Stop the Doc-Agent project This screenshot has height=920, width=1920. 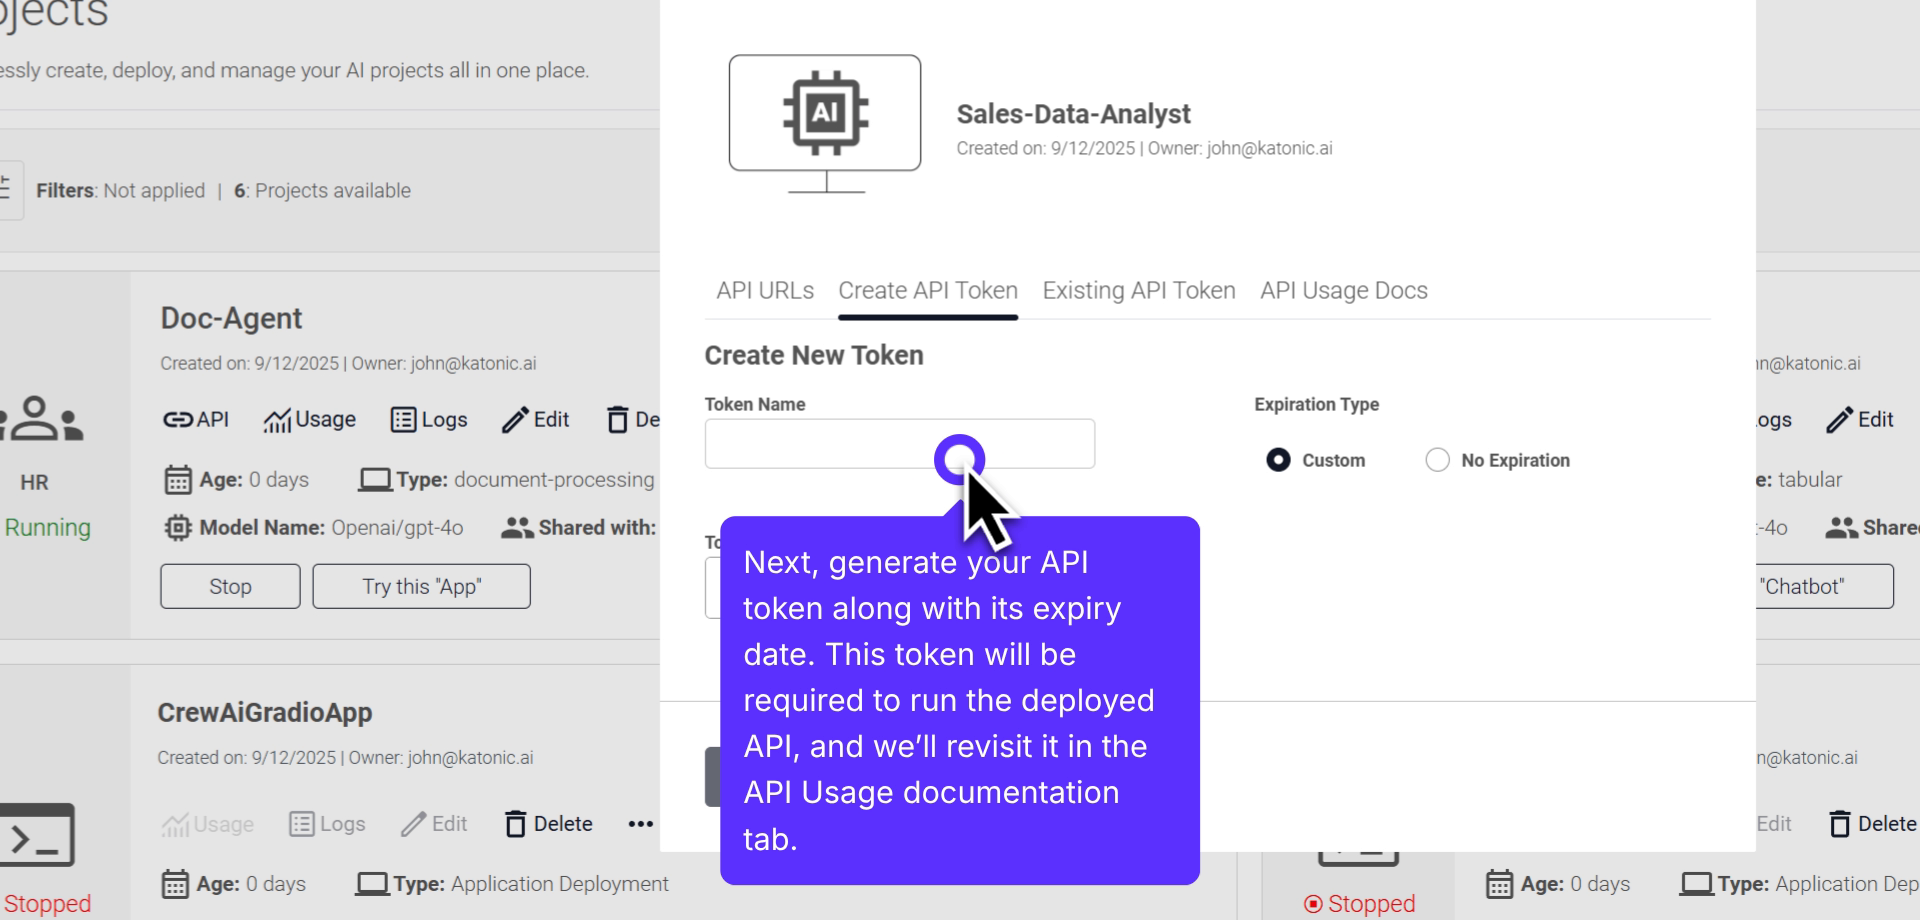tap(229, 586)
